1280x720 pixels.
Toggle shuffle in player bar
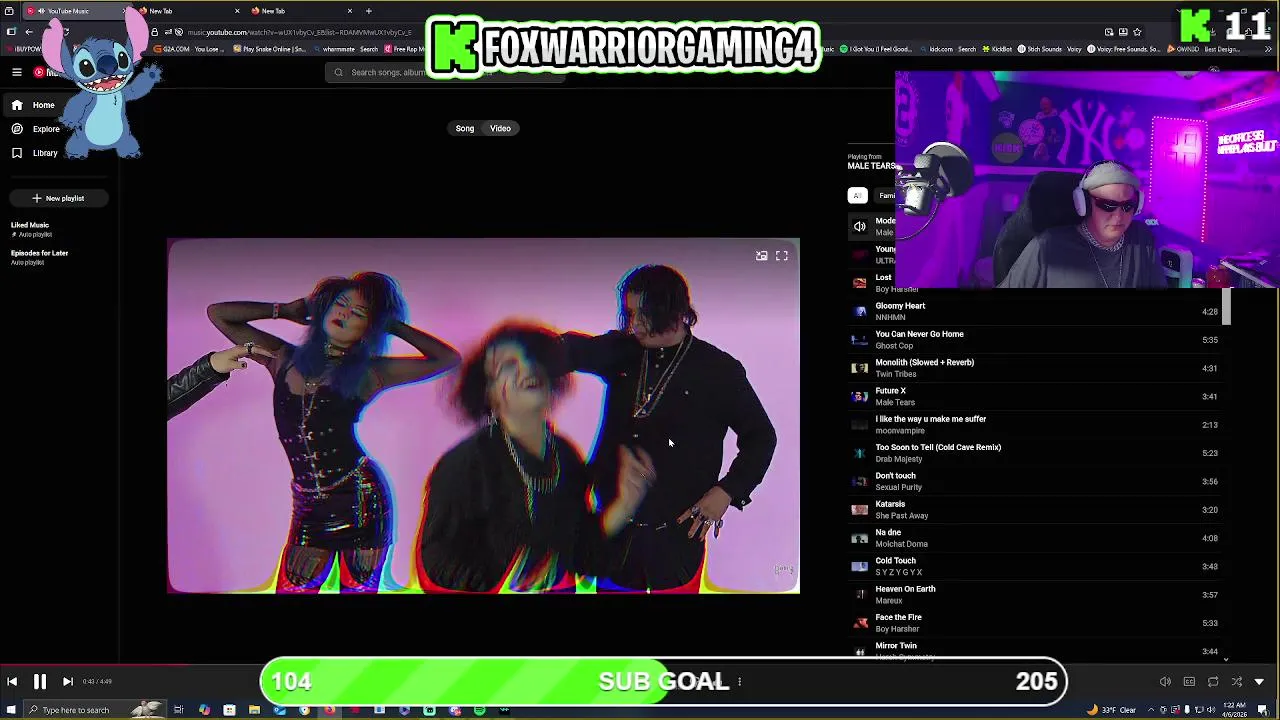[1237, 682]
